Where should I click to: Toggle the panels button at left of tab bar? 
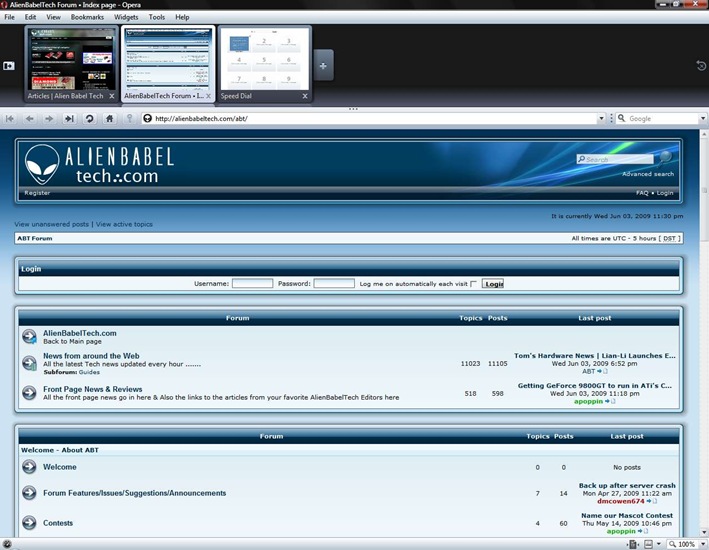[9, 66]
